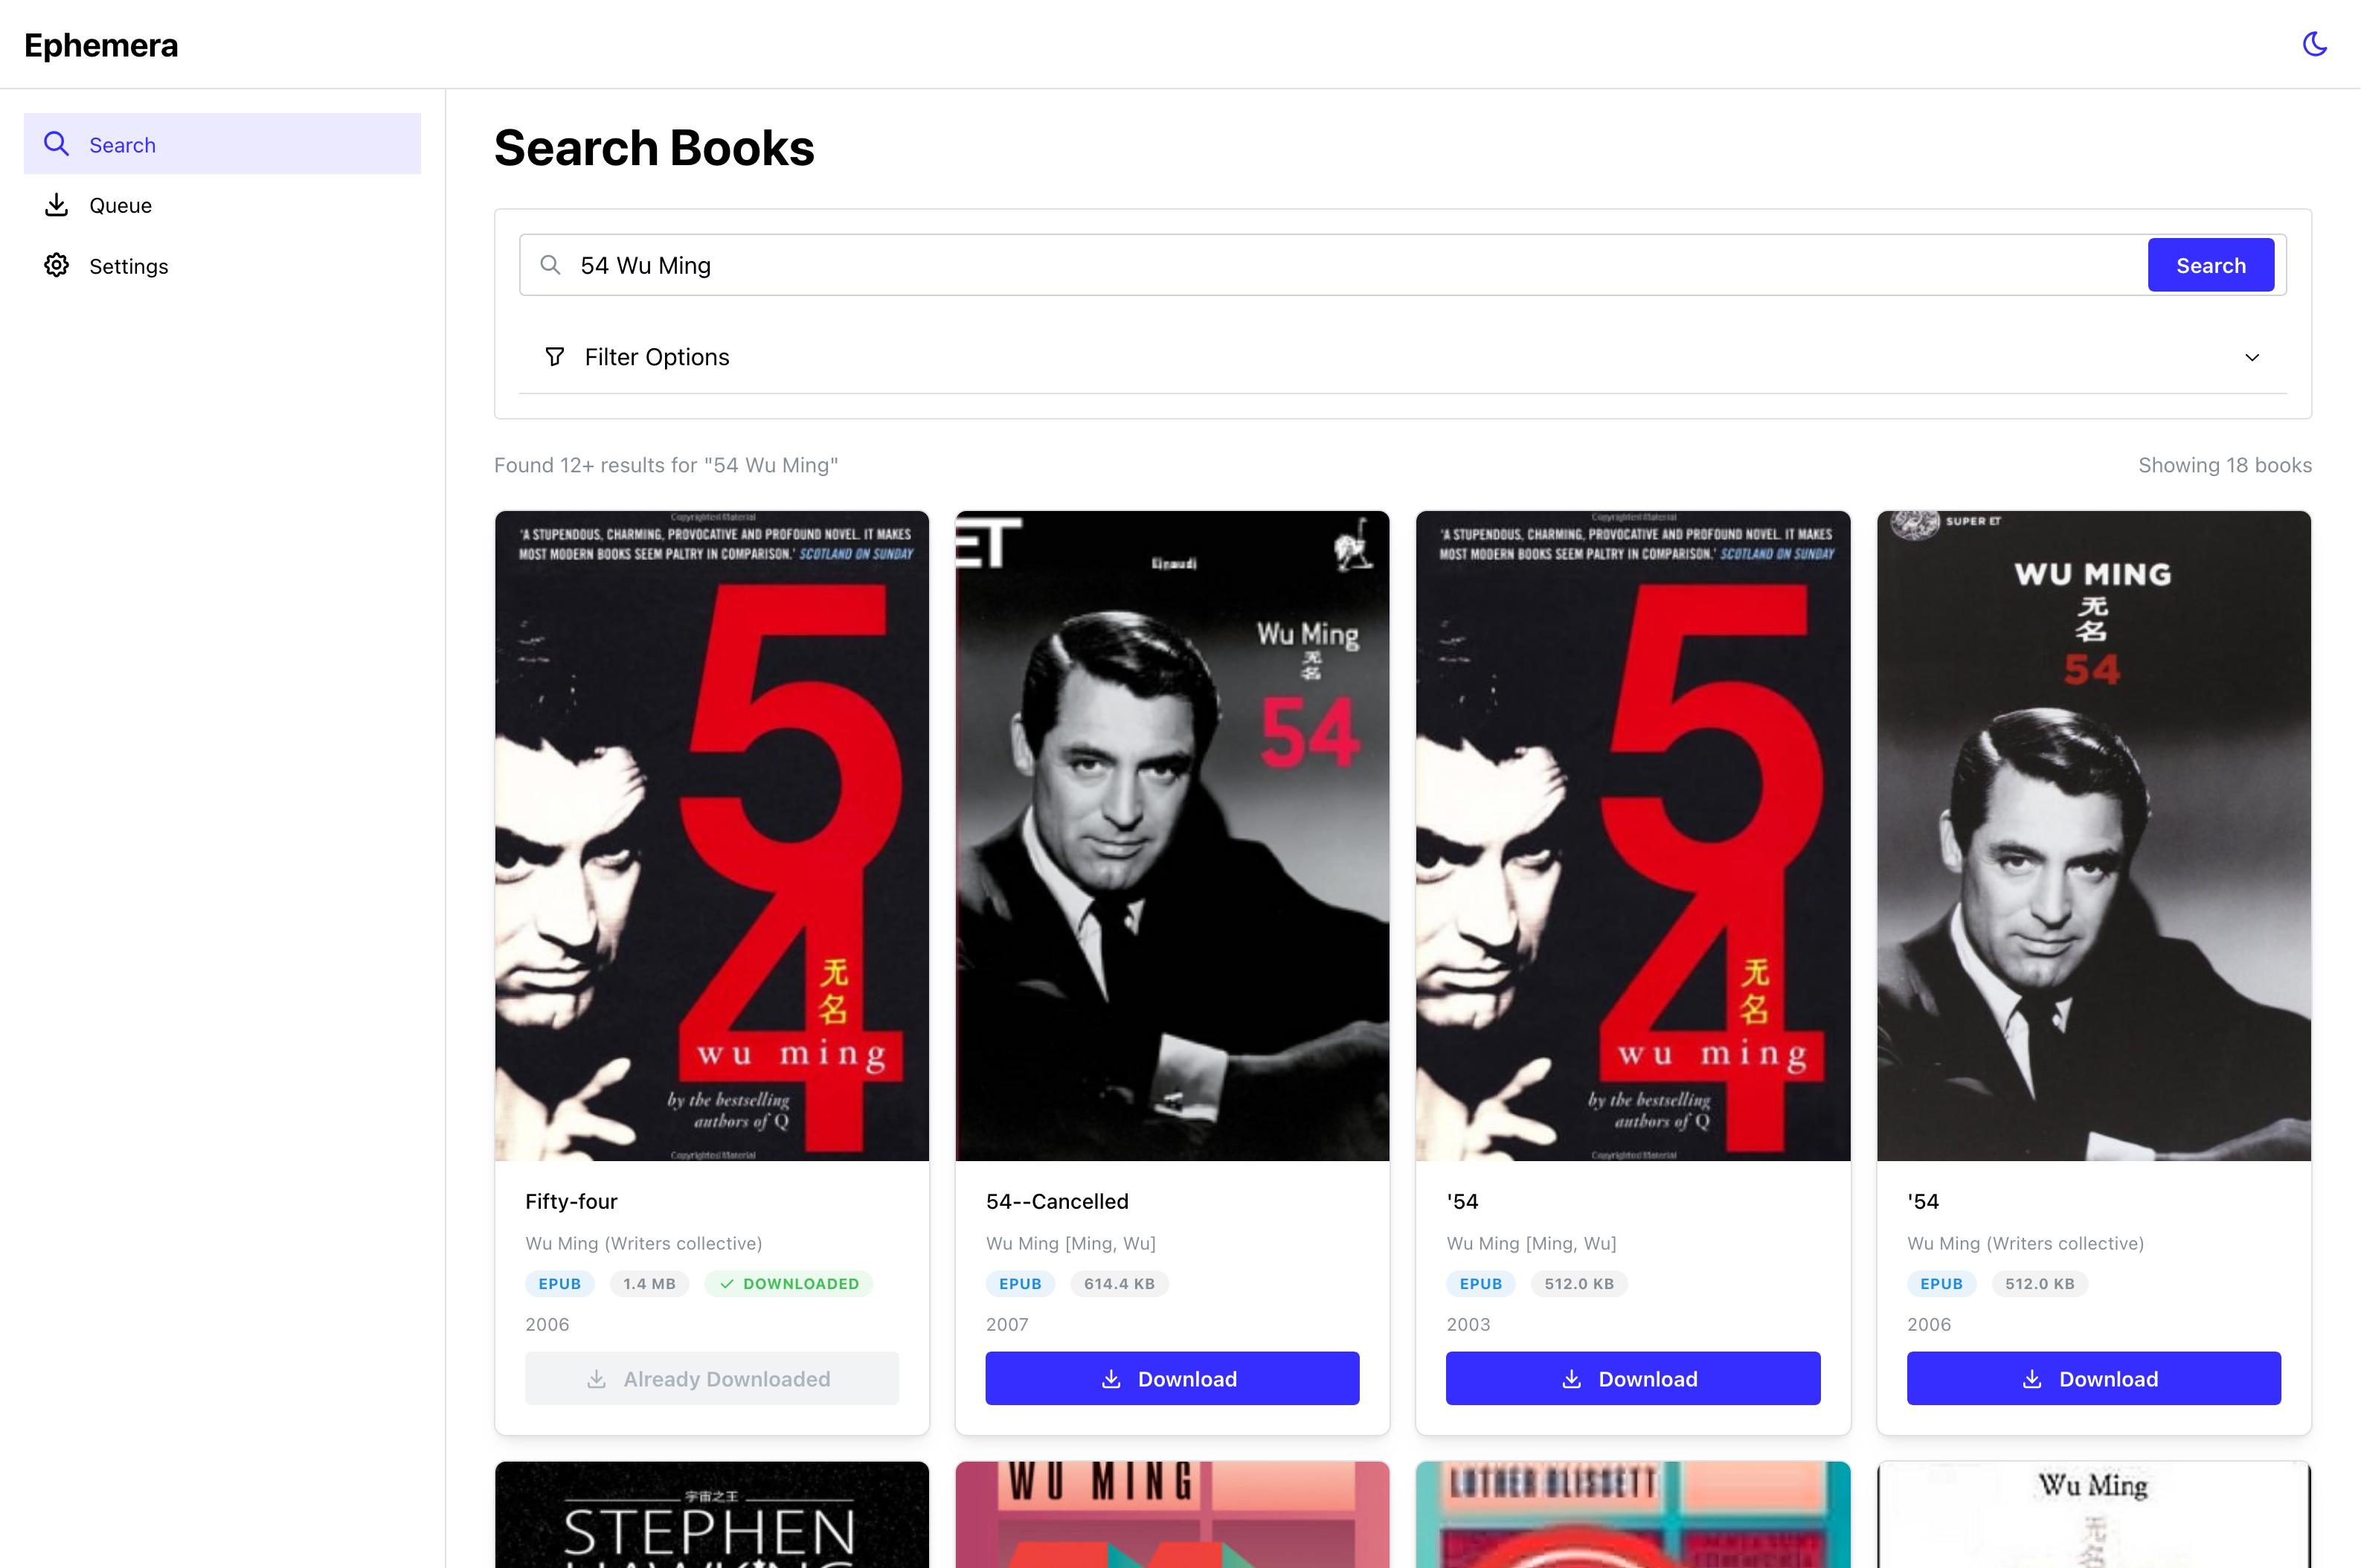Click the Fifty-four title text

tap(571, 1201)
